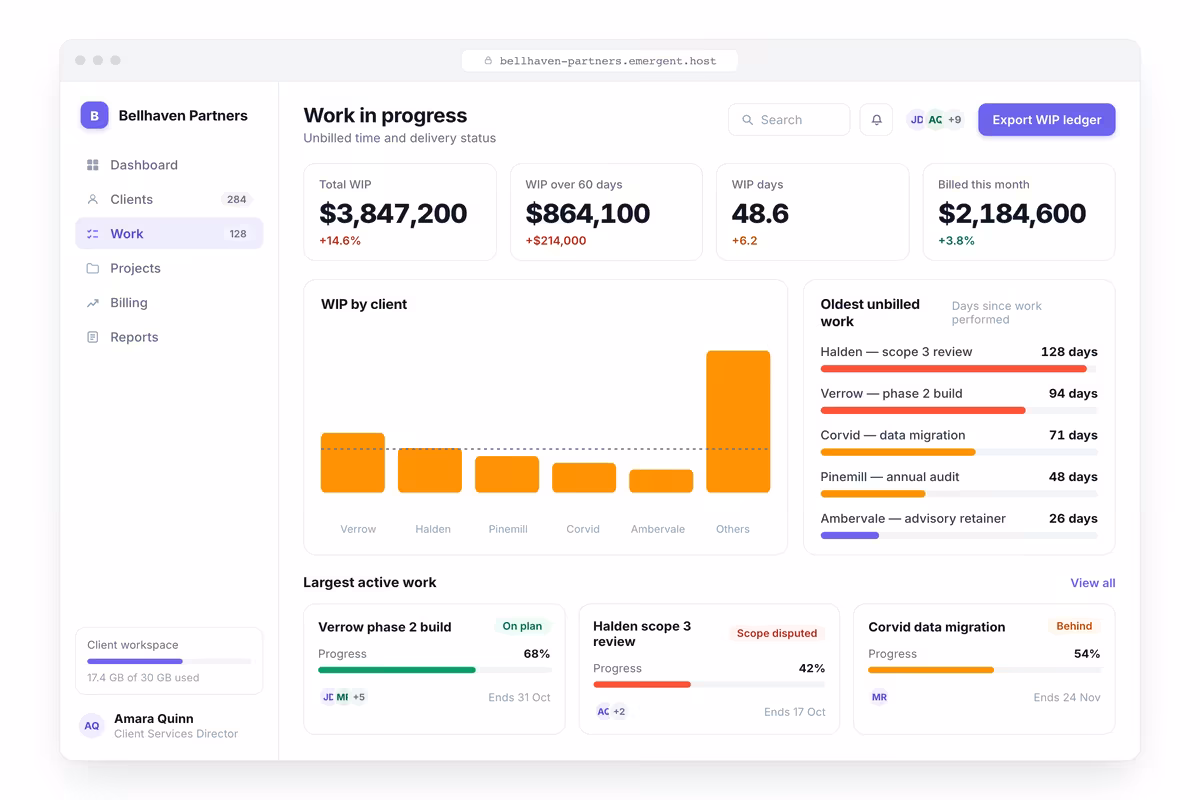Go to Dashboard in sidebar
Screen dimensions: 1200x800
(x=169, y=165)
